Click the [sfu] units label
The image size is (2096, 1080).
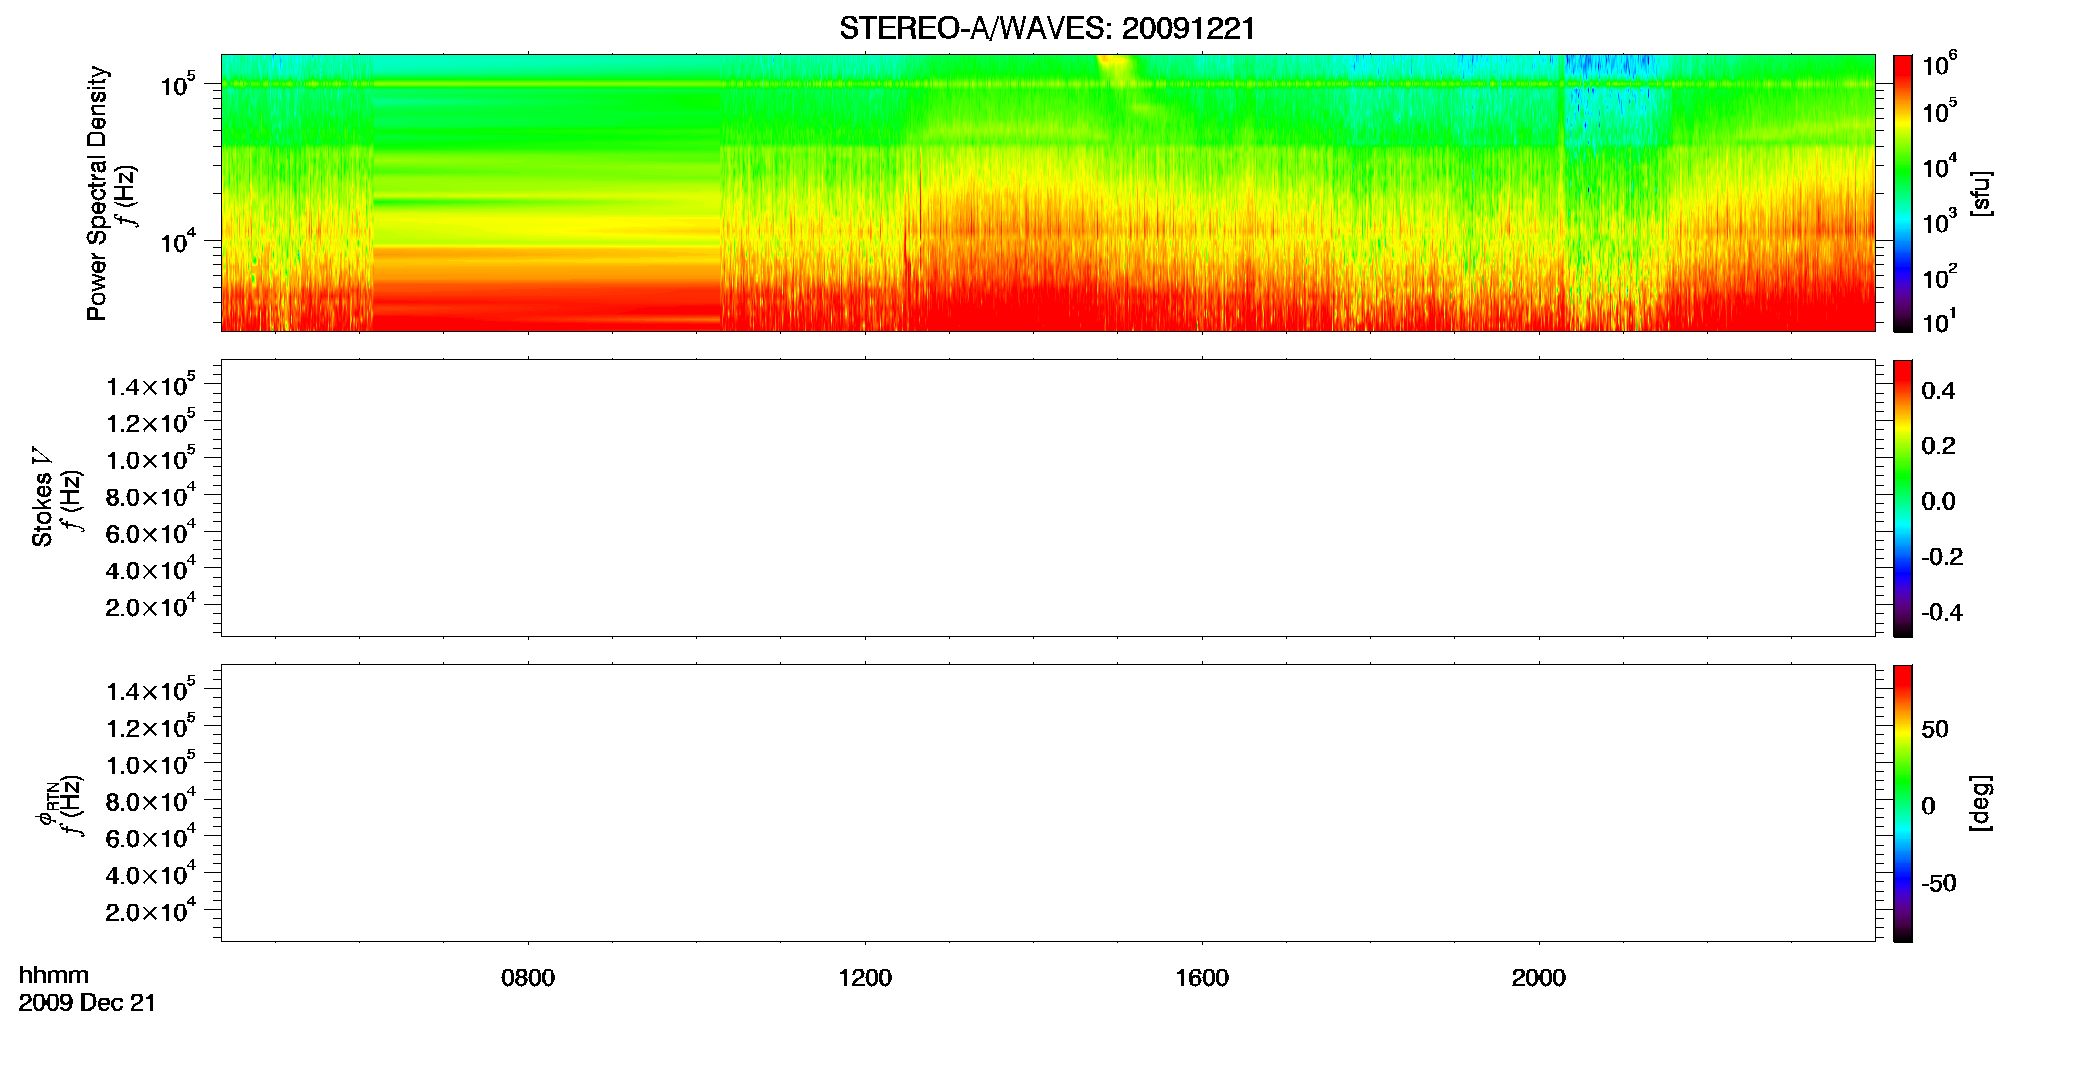point(1980,193)
